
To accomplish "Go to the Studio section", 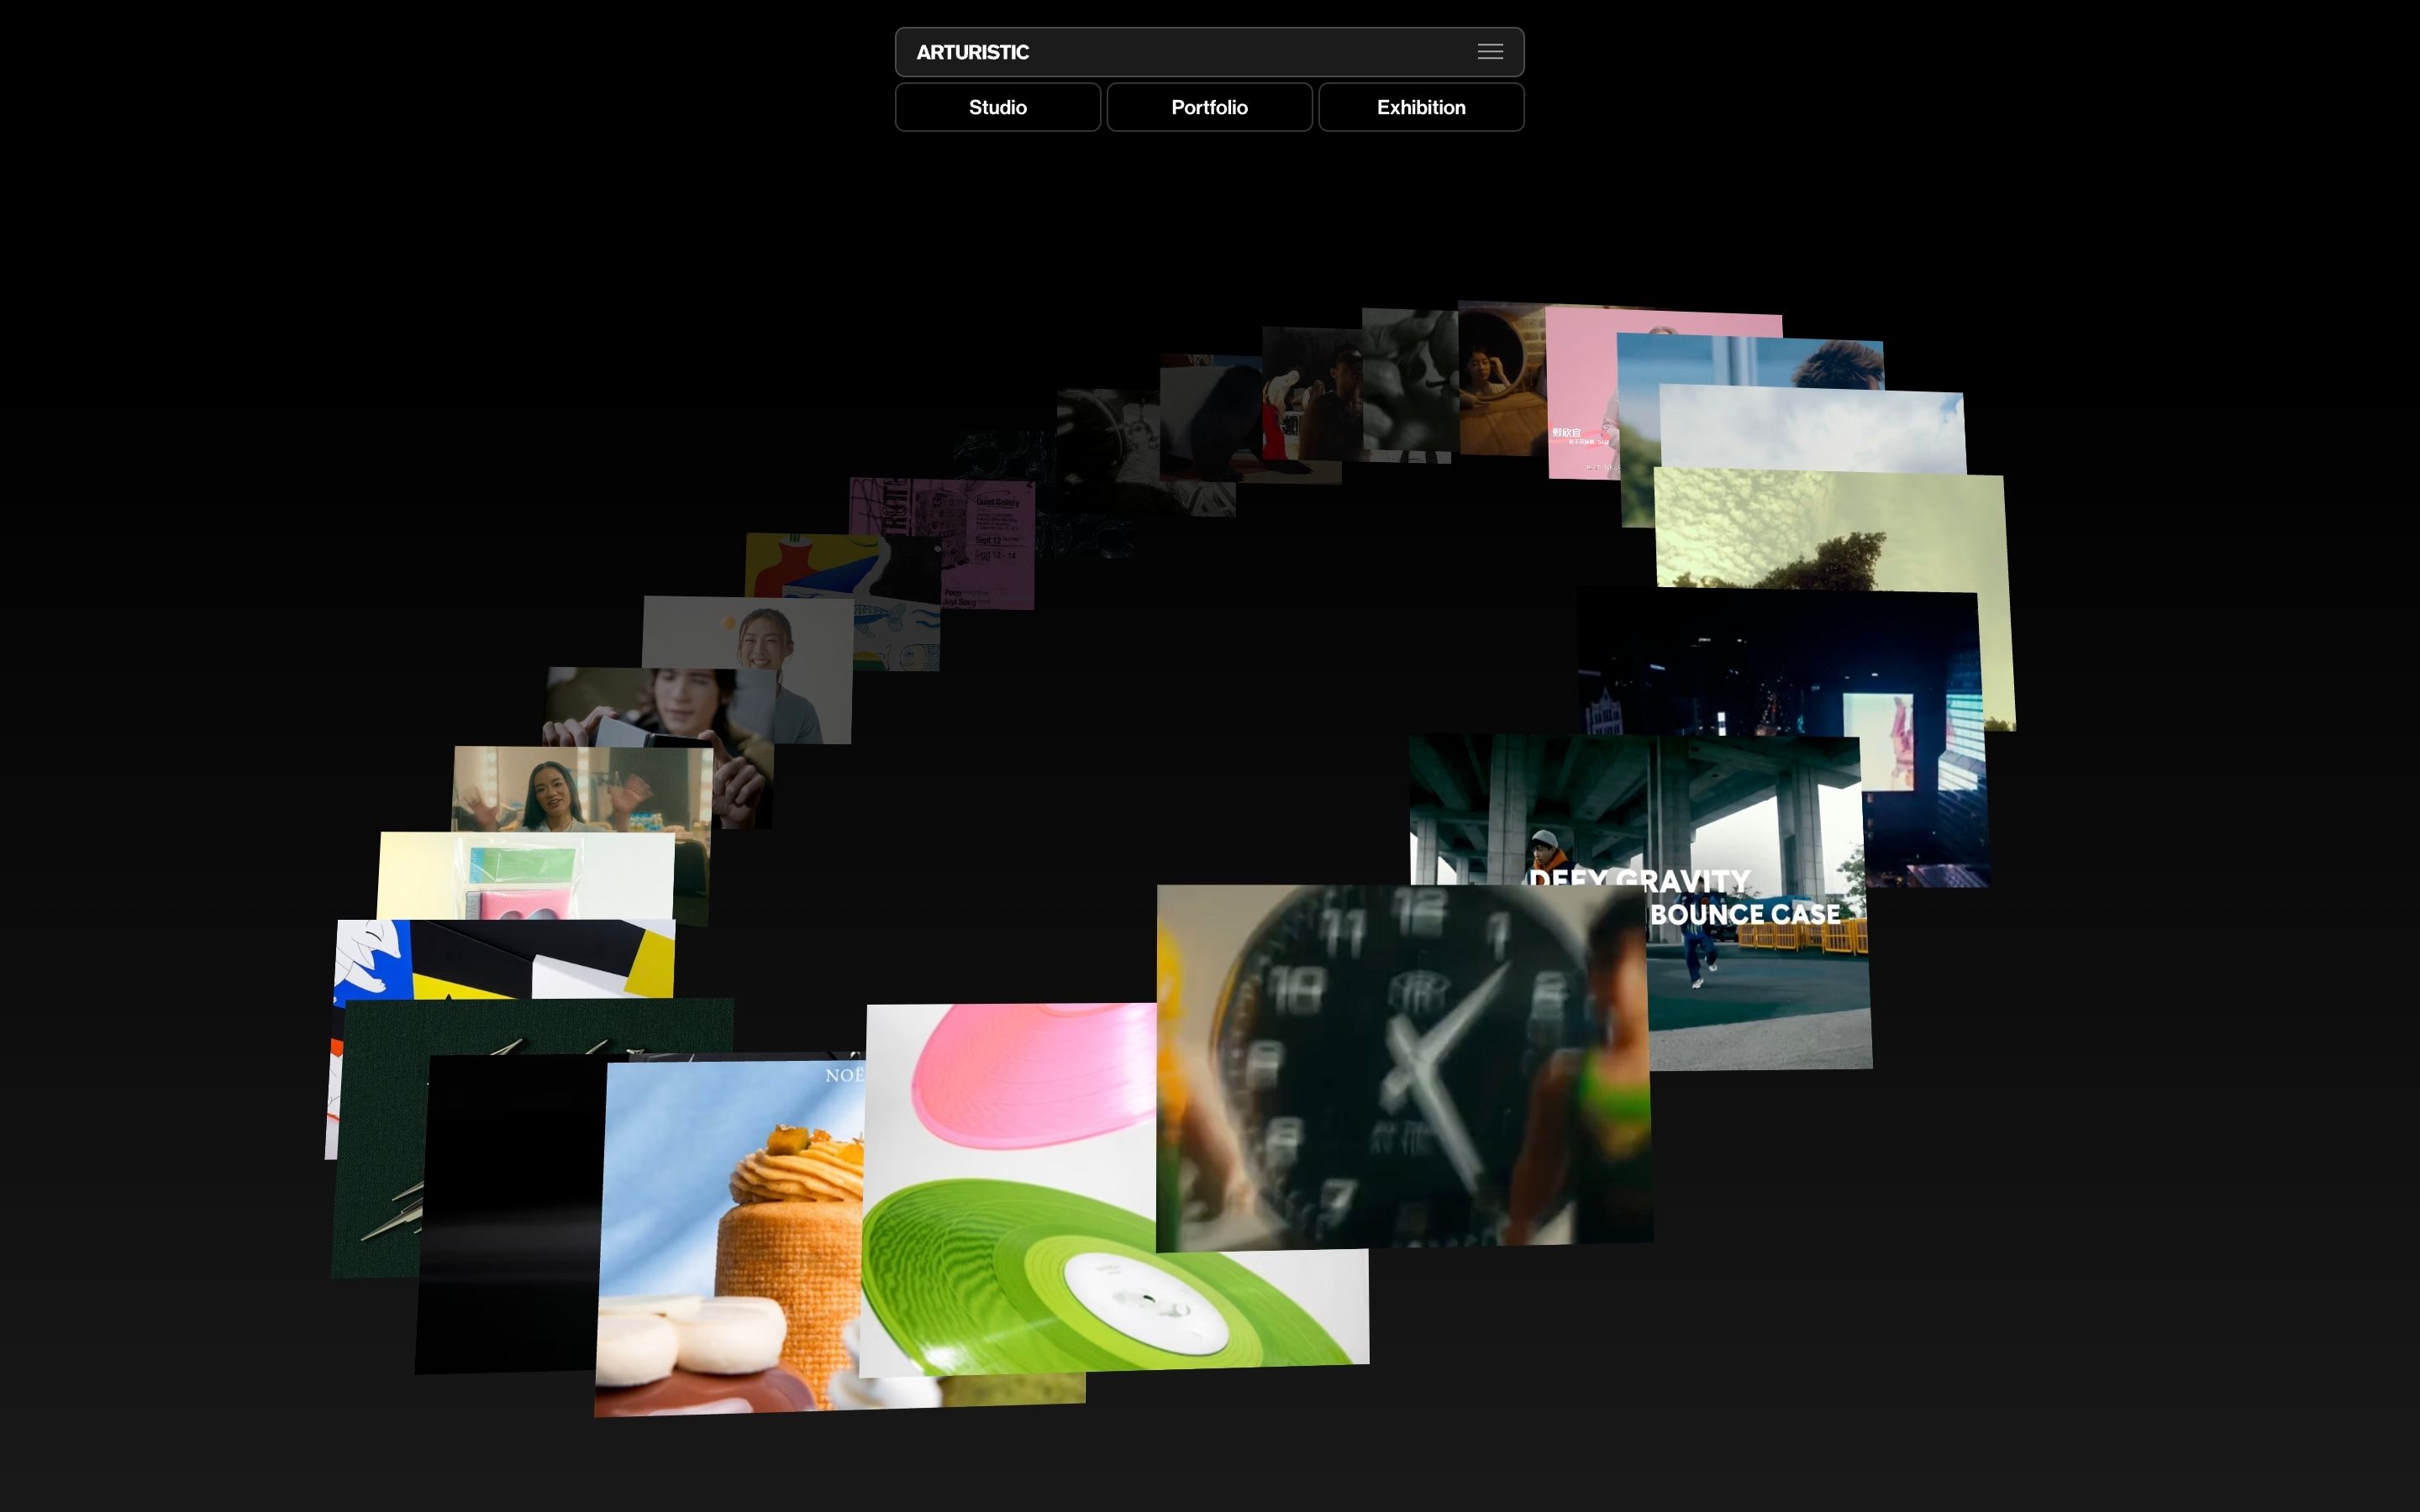I will pos(997,107).
